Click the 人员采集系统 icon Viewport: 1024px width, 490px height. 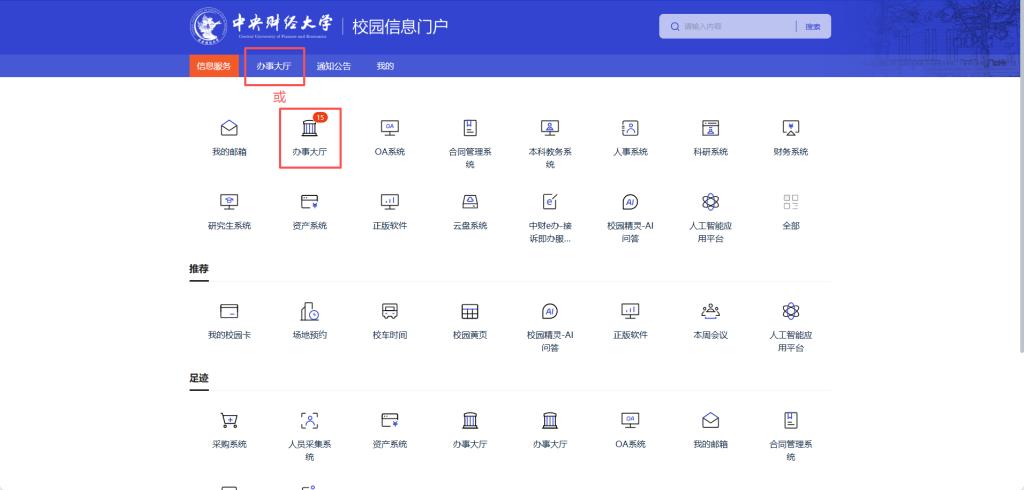coord(309,421)
